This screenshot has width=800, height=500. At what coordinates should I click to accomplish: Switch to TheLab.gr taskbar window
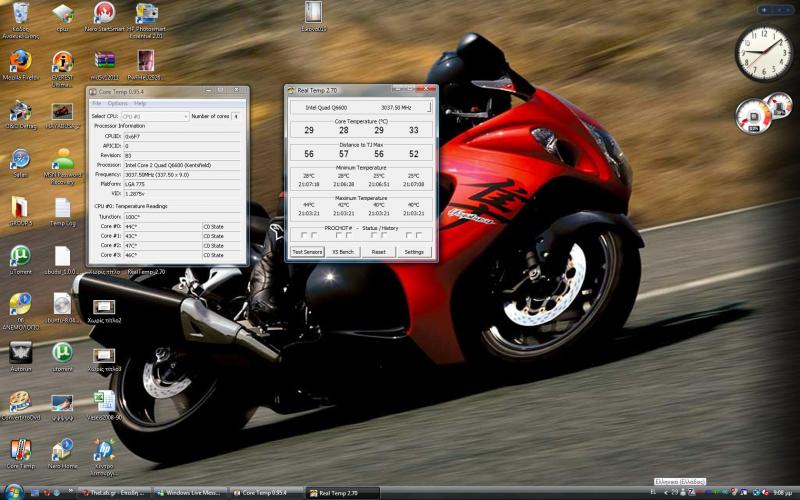[x=114, y=493]
